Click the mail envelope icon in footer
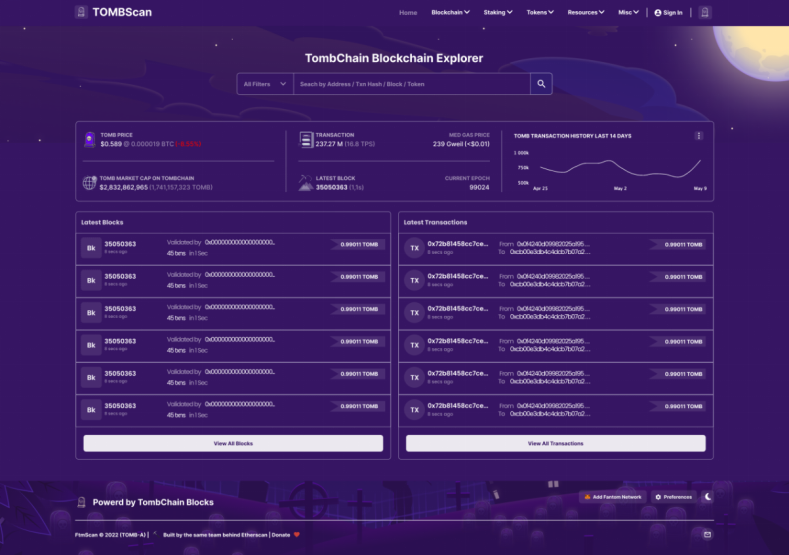This screenshot has height=555, width=789. pyautogui.click(x=707, y=534)
